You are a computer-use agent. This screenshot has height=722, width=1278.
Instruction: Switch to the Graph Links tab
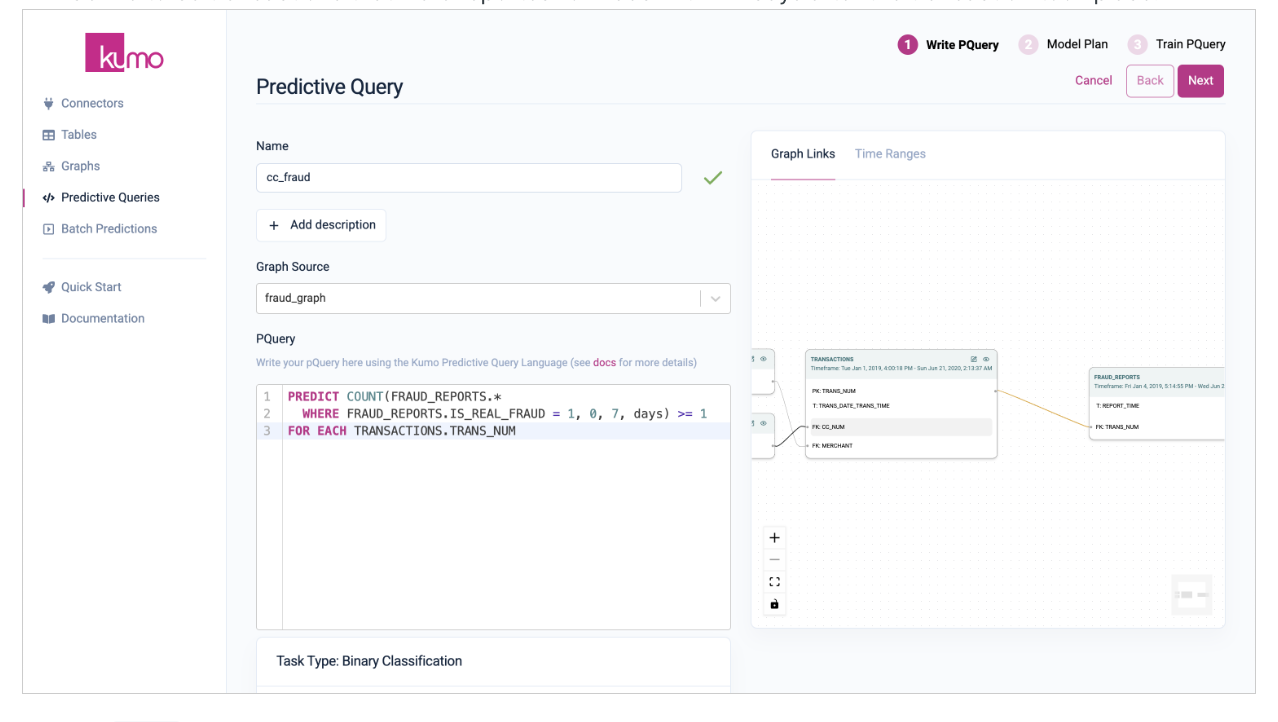802,154
